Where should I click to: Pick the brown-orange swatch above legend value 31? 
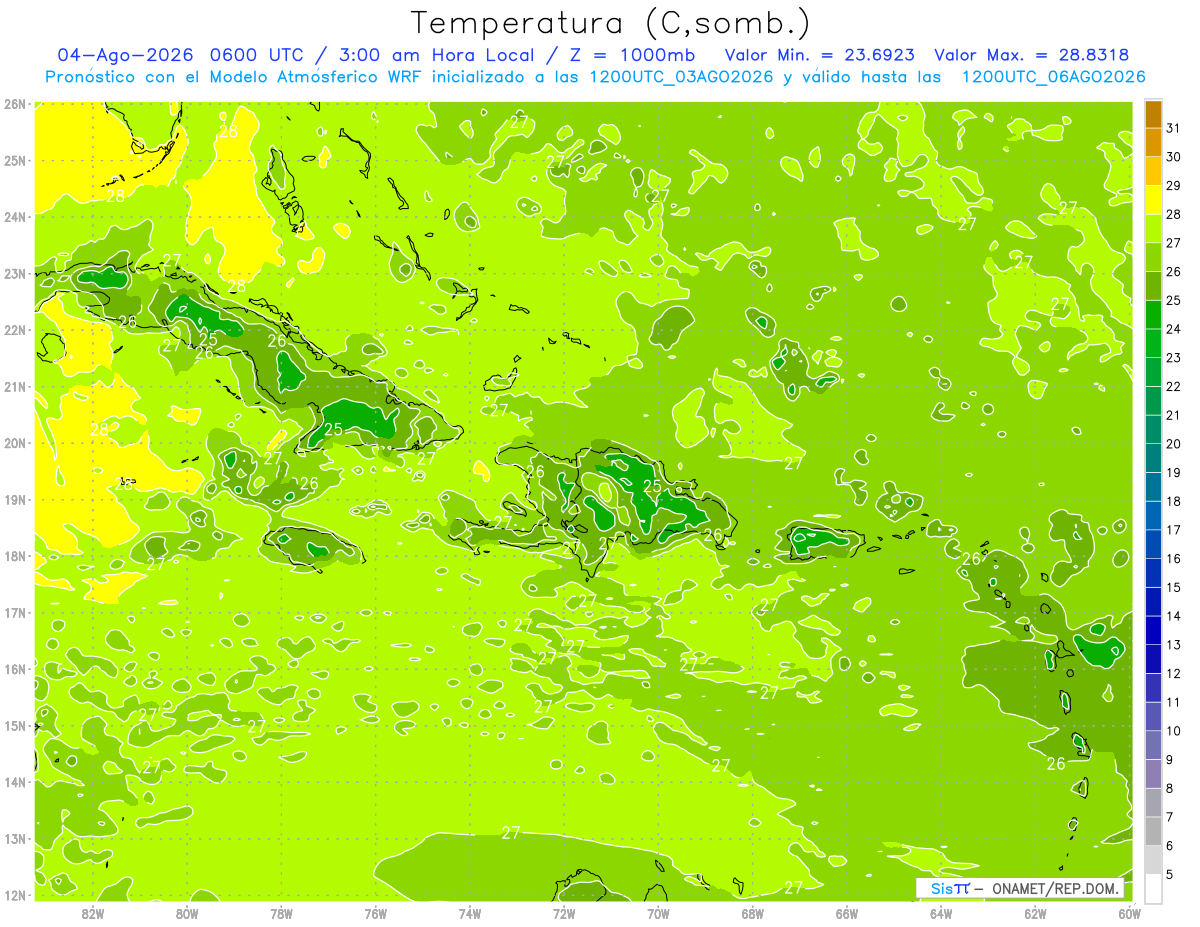1153,114
